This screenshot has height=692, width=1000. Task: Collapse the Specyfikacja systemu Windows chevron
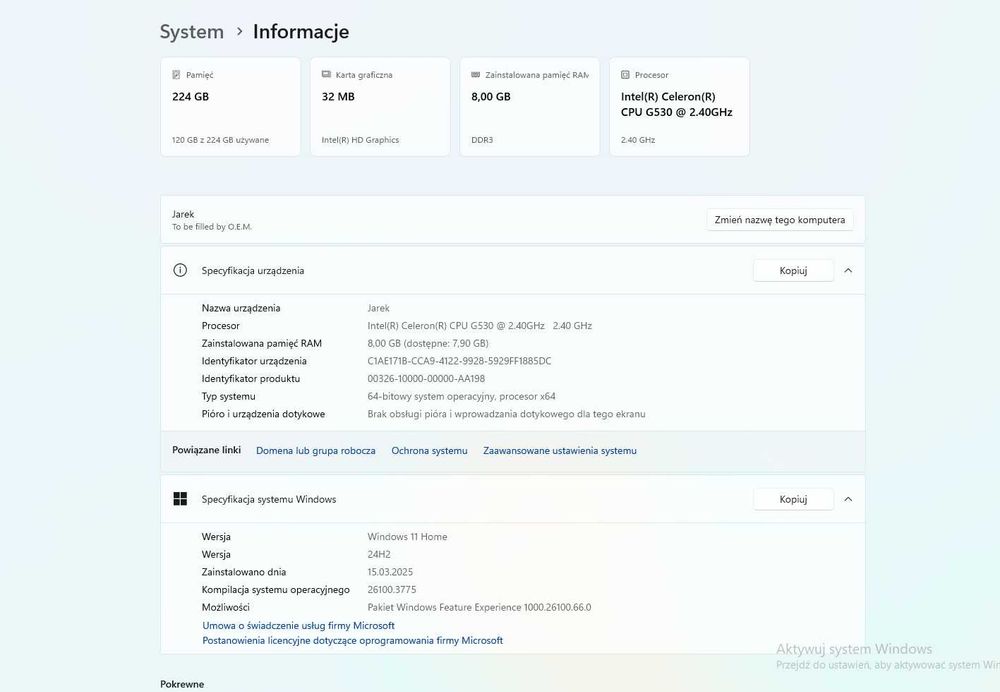pyautogui.click(x=848, y=499)
